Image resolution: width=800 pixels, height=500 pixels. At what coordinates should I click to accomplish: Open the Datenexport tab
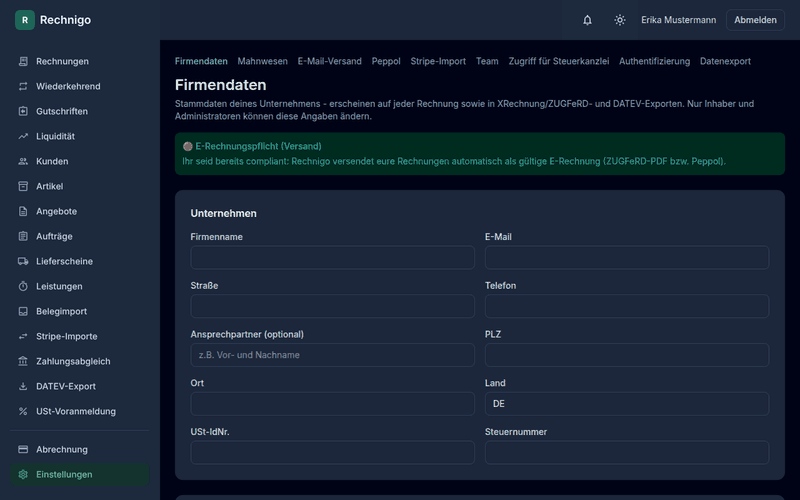coord(725,61)
